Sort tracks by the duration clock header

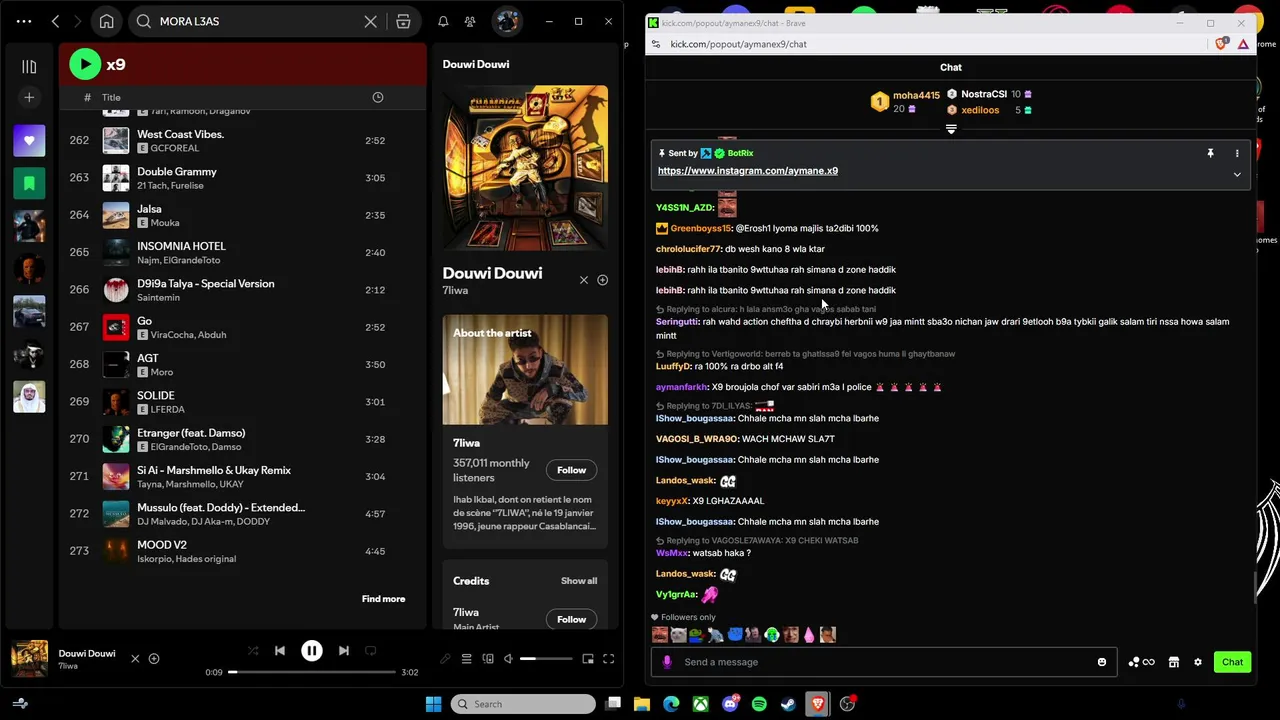pos(378,97)
